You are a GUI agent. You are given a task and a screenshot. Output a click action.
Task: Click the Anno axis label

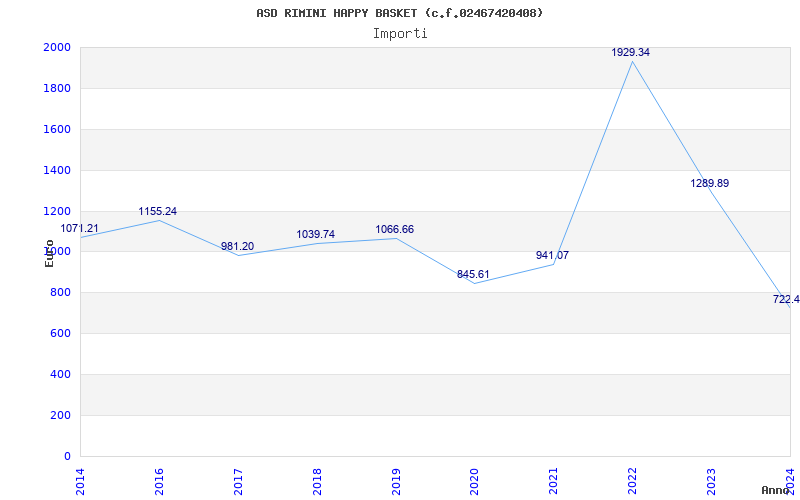[x=776, y=490]
